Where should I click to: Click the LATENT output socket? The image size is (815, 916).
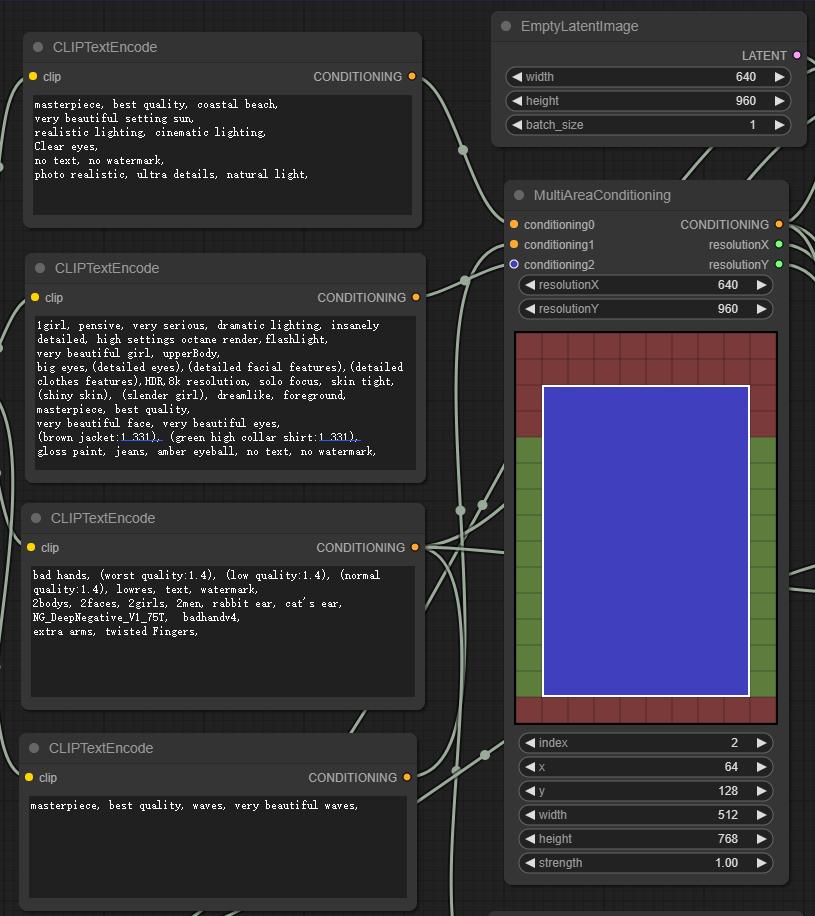(x=797, y=55)
